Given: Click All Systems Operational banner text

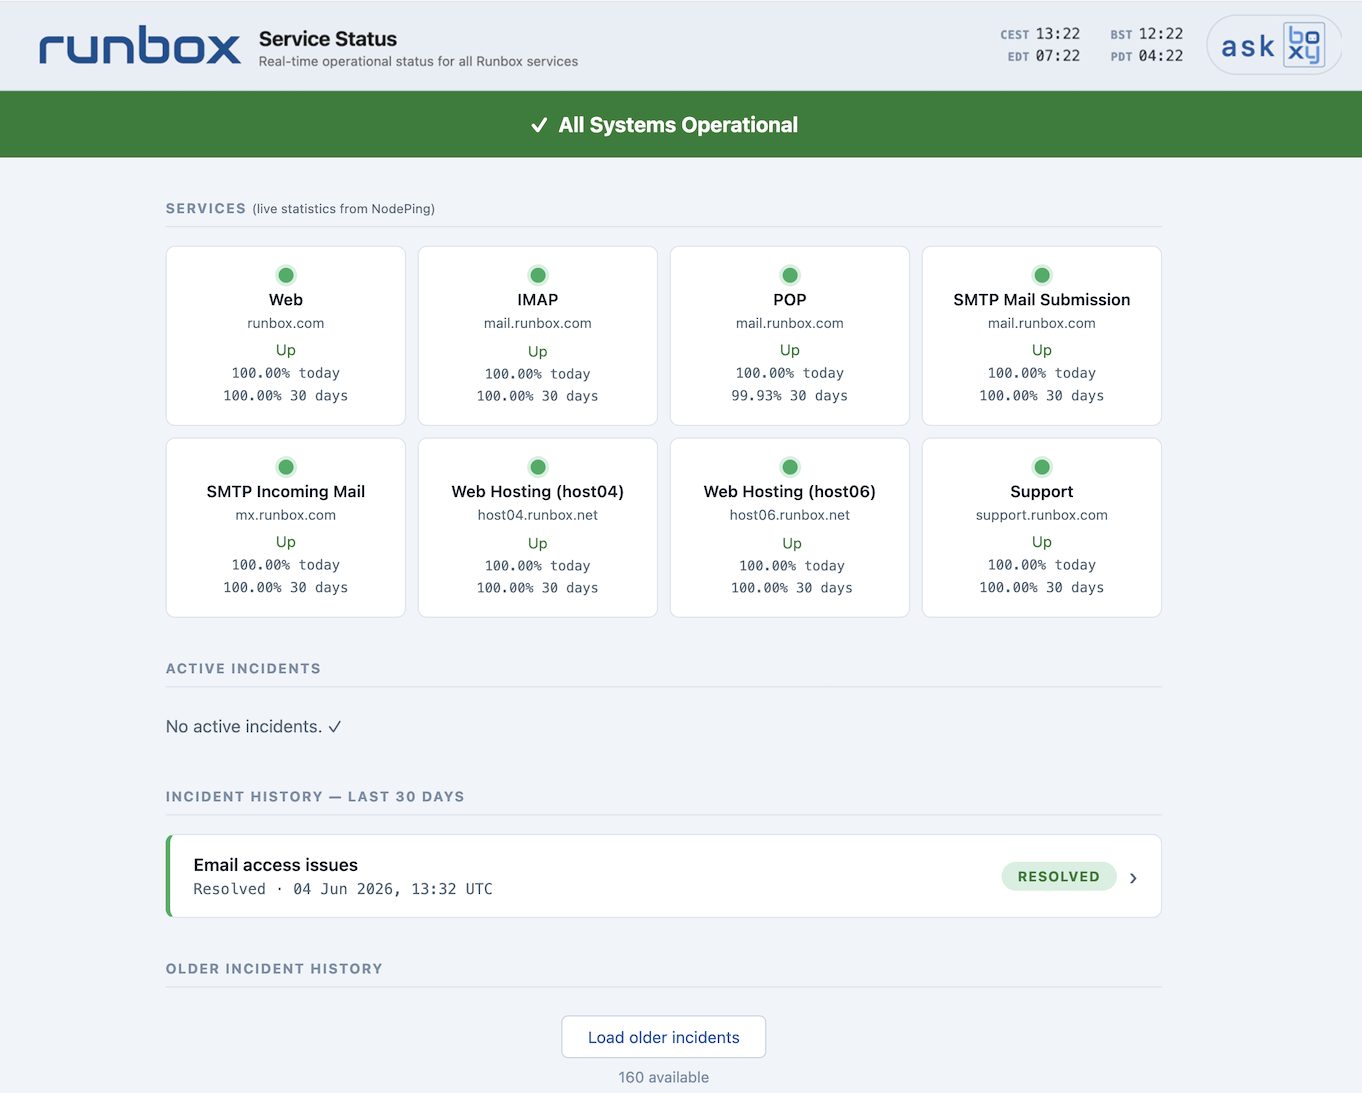Looking at the screenshot, I should (x=678, y=125).
